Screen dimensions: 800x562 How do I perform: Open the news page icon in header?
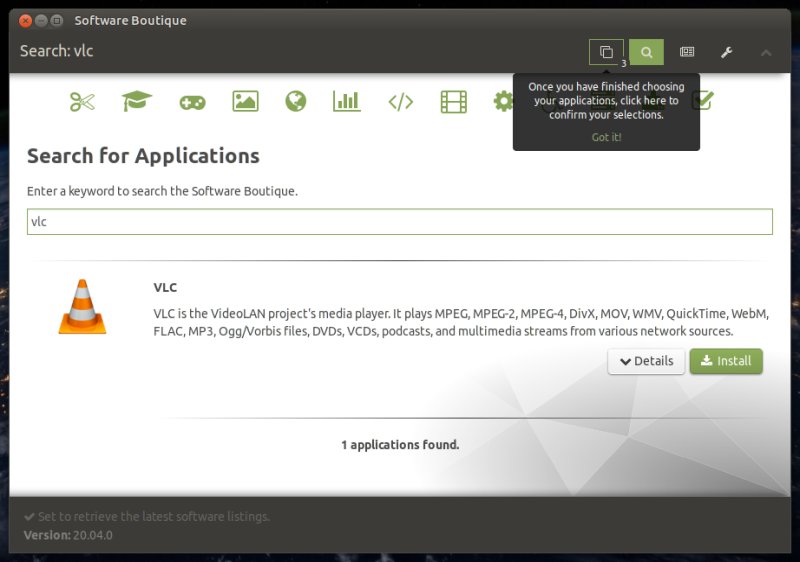[x=687, y=52]
